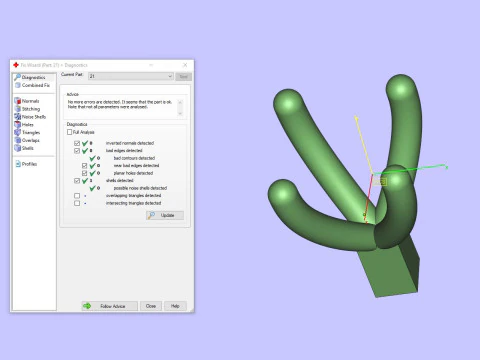Viewport: 480px width, 360px height.
Task: Enable the Full Analysis checkbox
Action: (x=69, y=132)
